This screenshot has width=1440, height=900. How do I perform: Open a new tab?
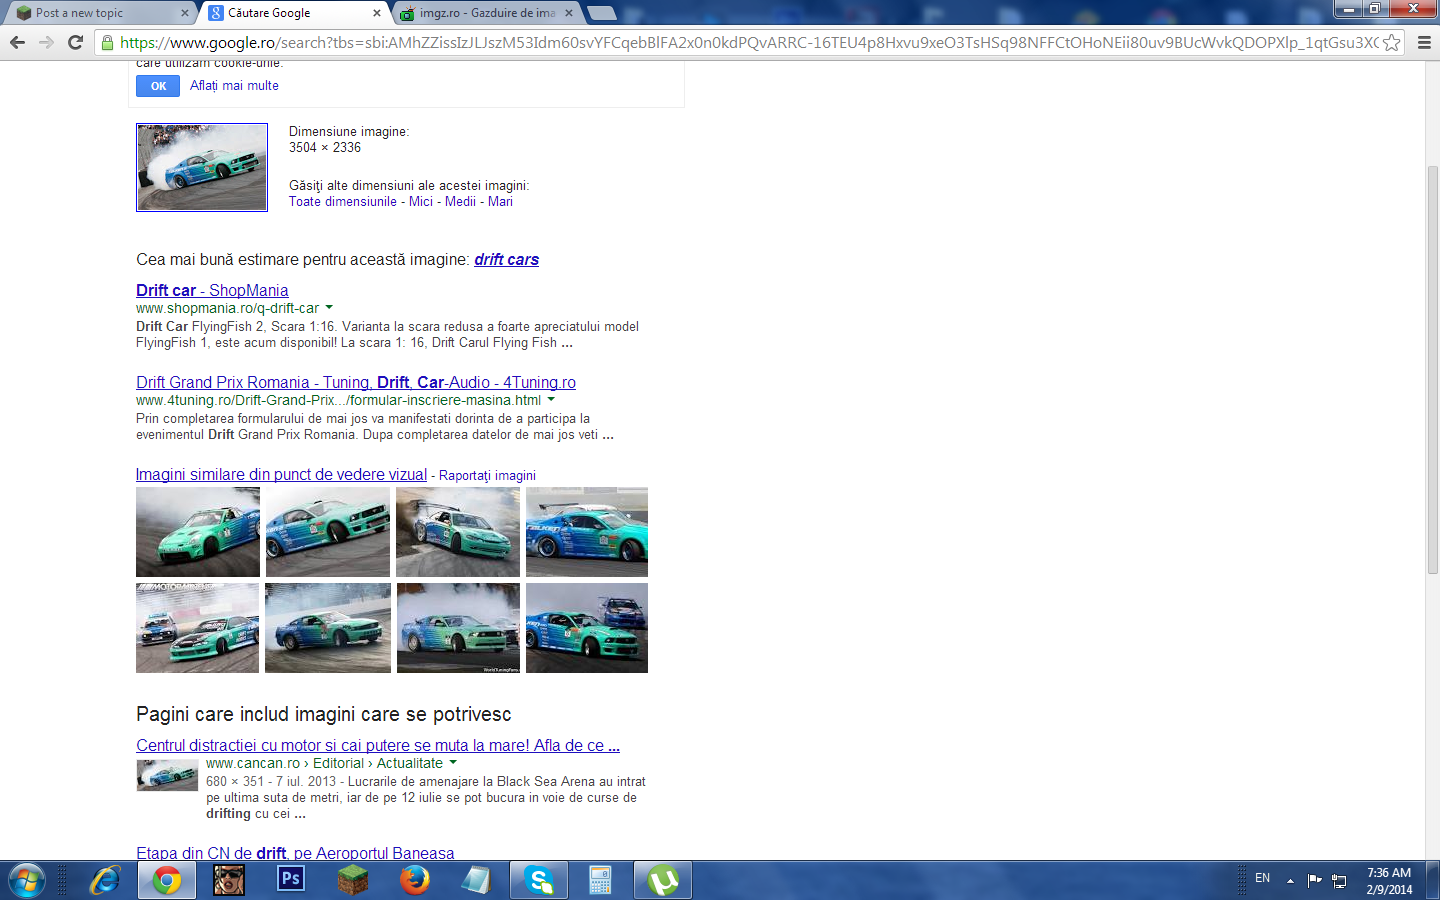click(x=601, y=13)
